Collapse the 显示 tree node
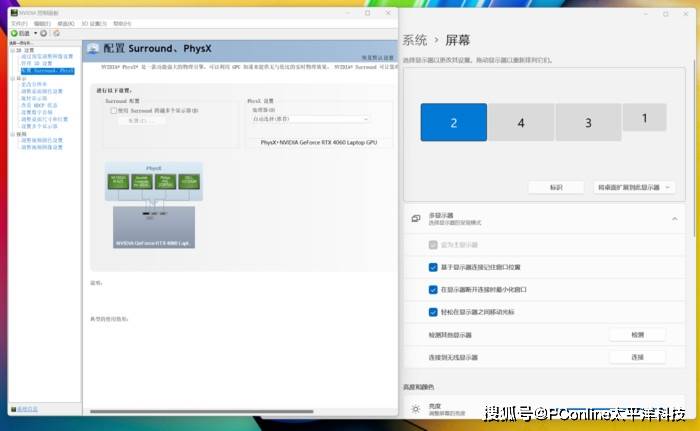This screenshot has height=431, width=700. click(12, 78)
